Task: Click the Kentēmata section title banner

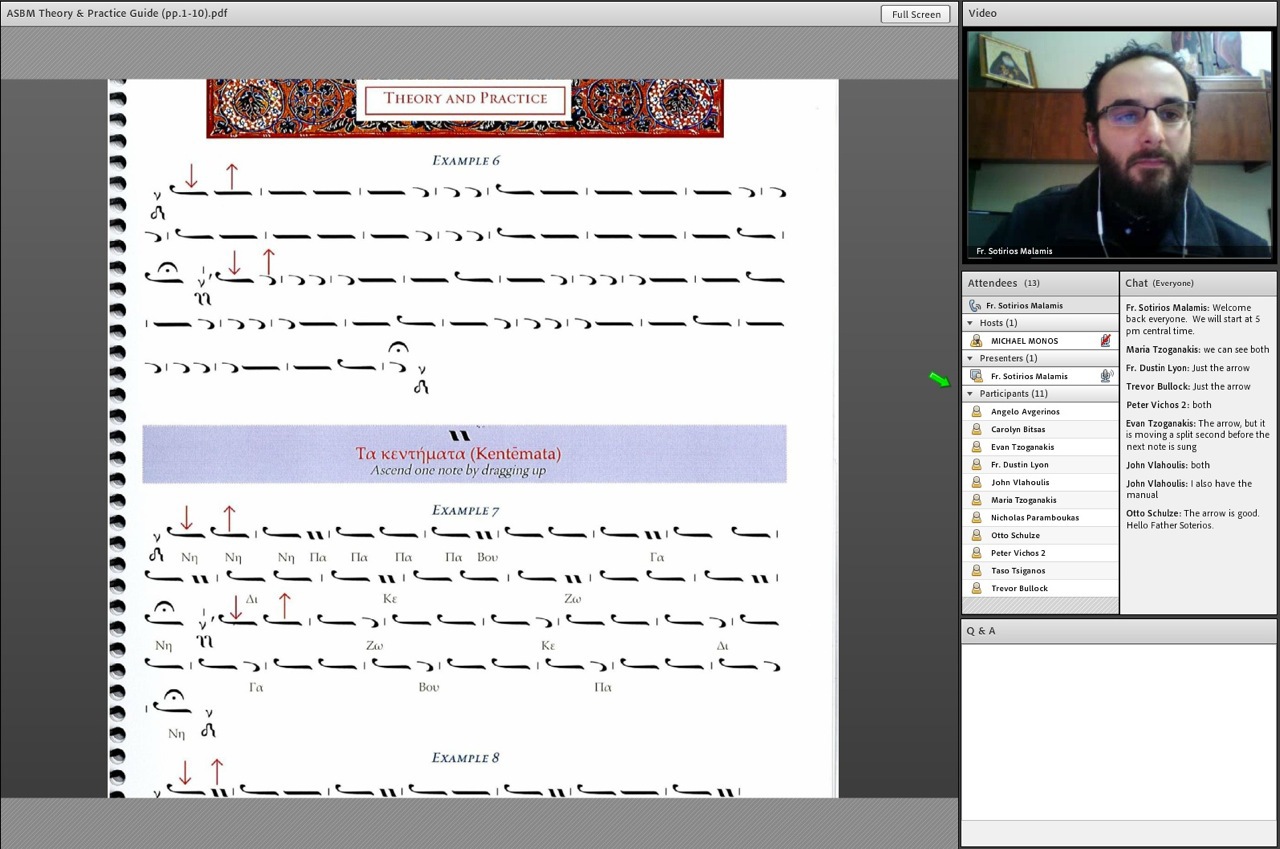Action: pyautogui.click(x=464, y=454)
